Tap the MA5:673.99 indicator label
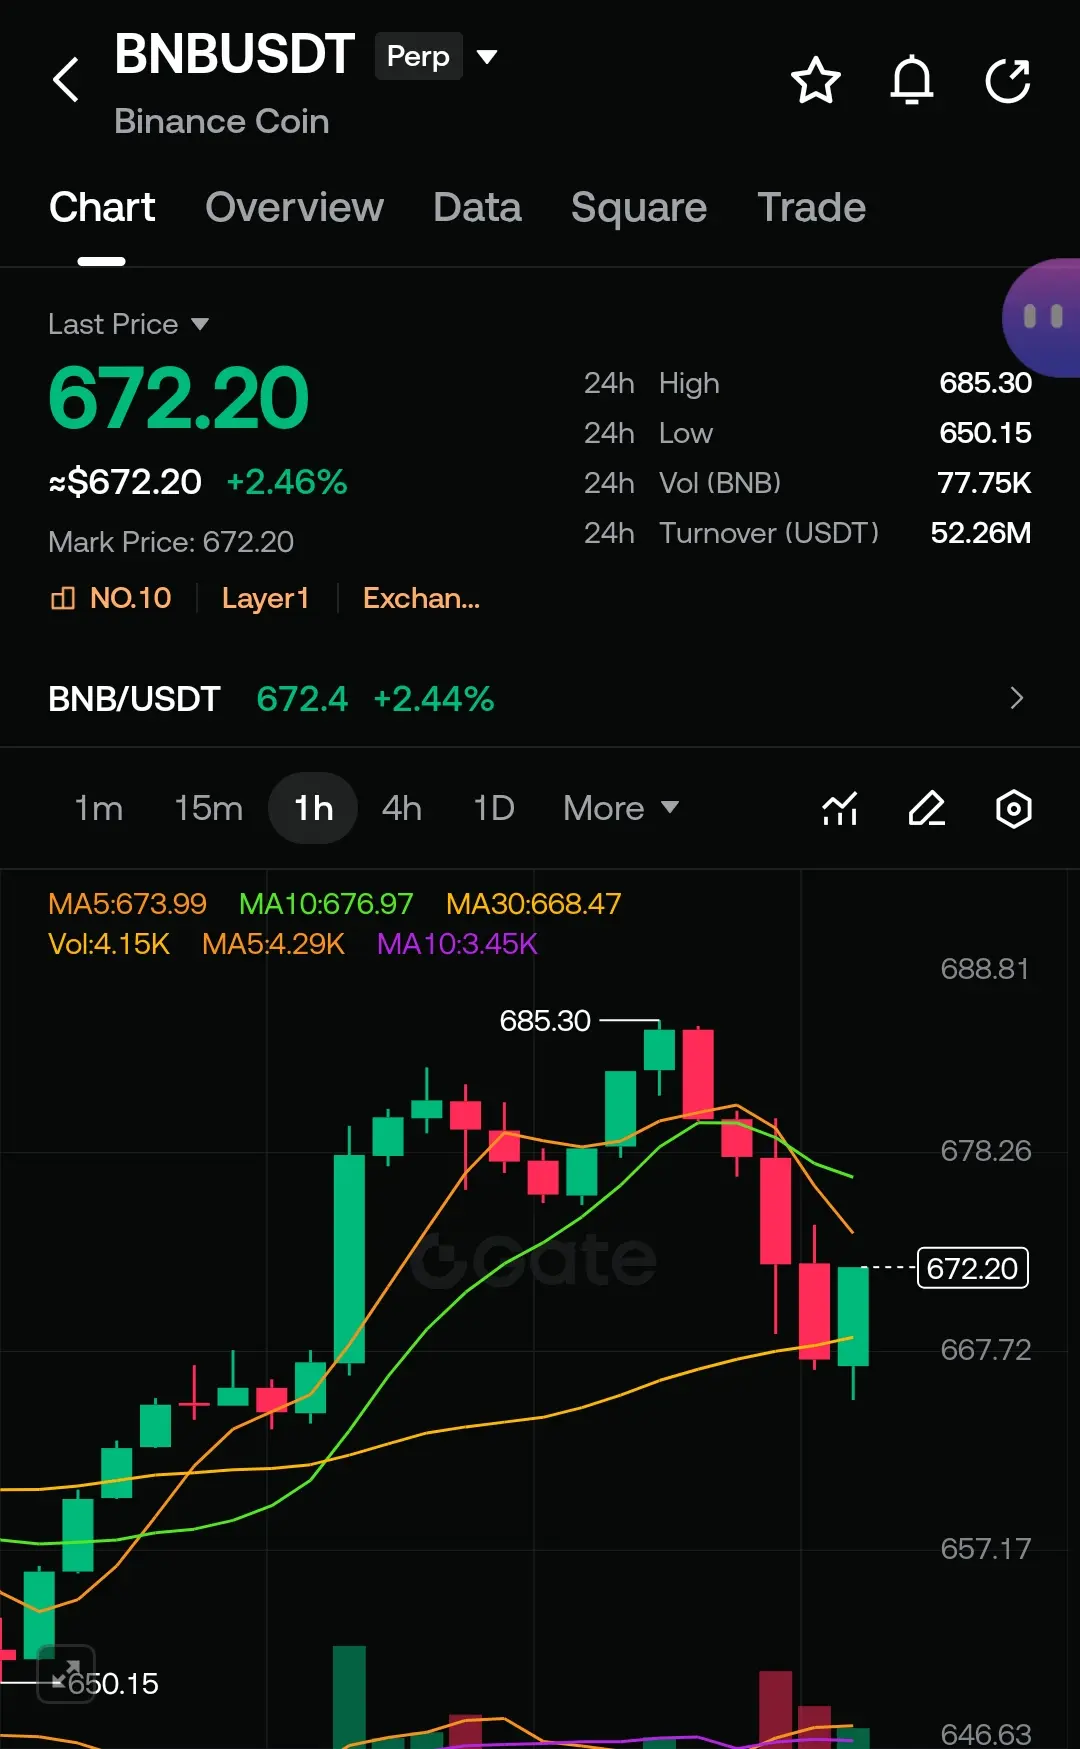This screenshot has height=1749, width=1080. pos(127,904)
